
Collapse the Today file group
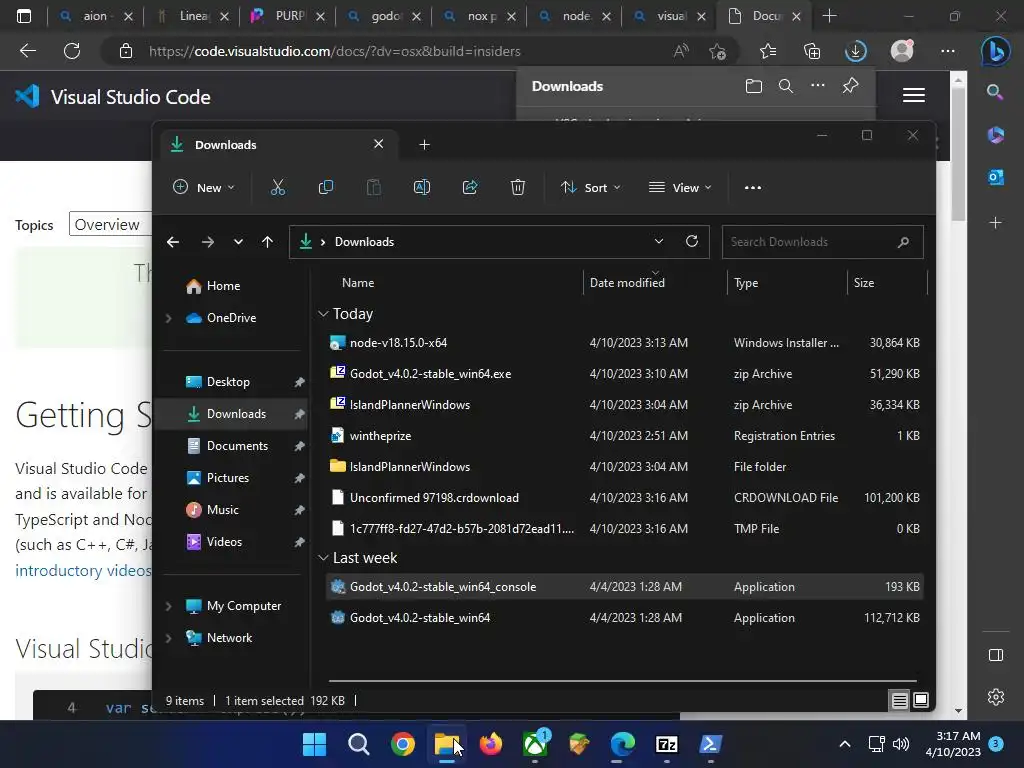(323, 314)
